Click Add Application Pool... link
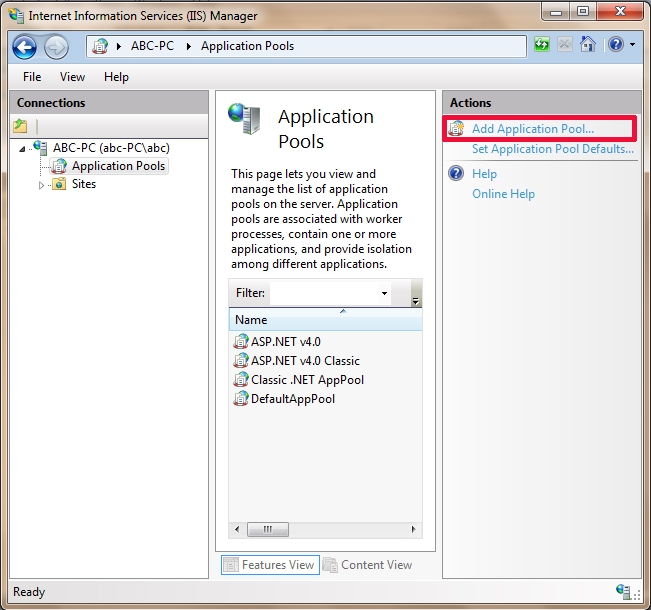The height and width of the screenshot is (610, 651). point(533,129)
